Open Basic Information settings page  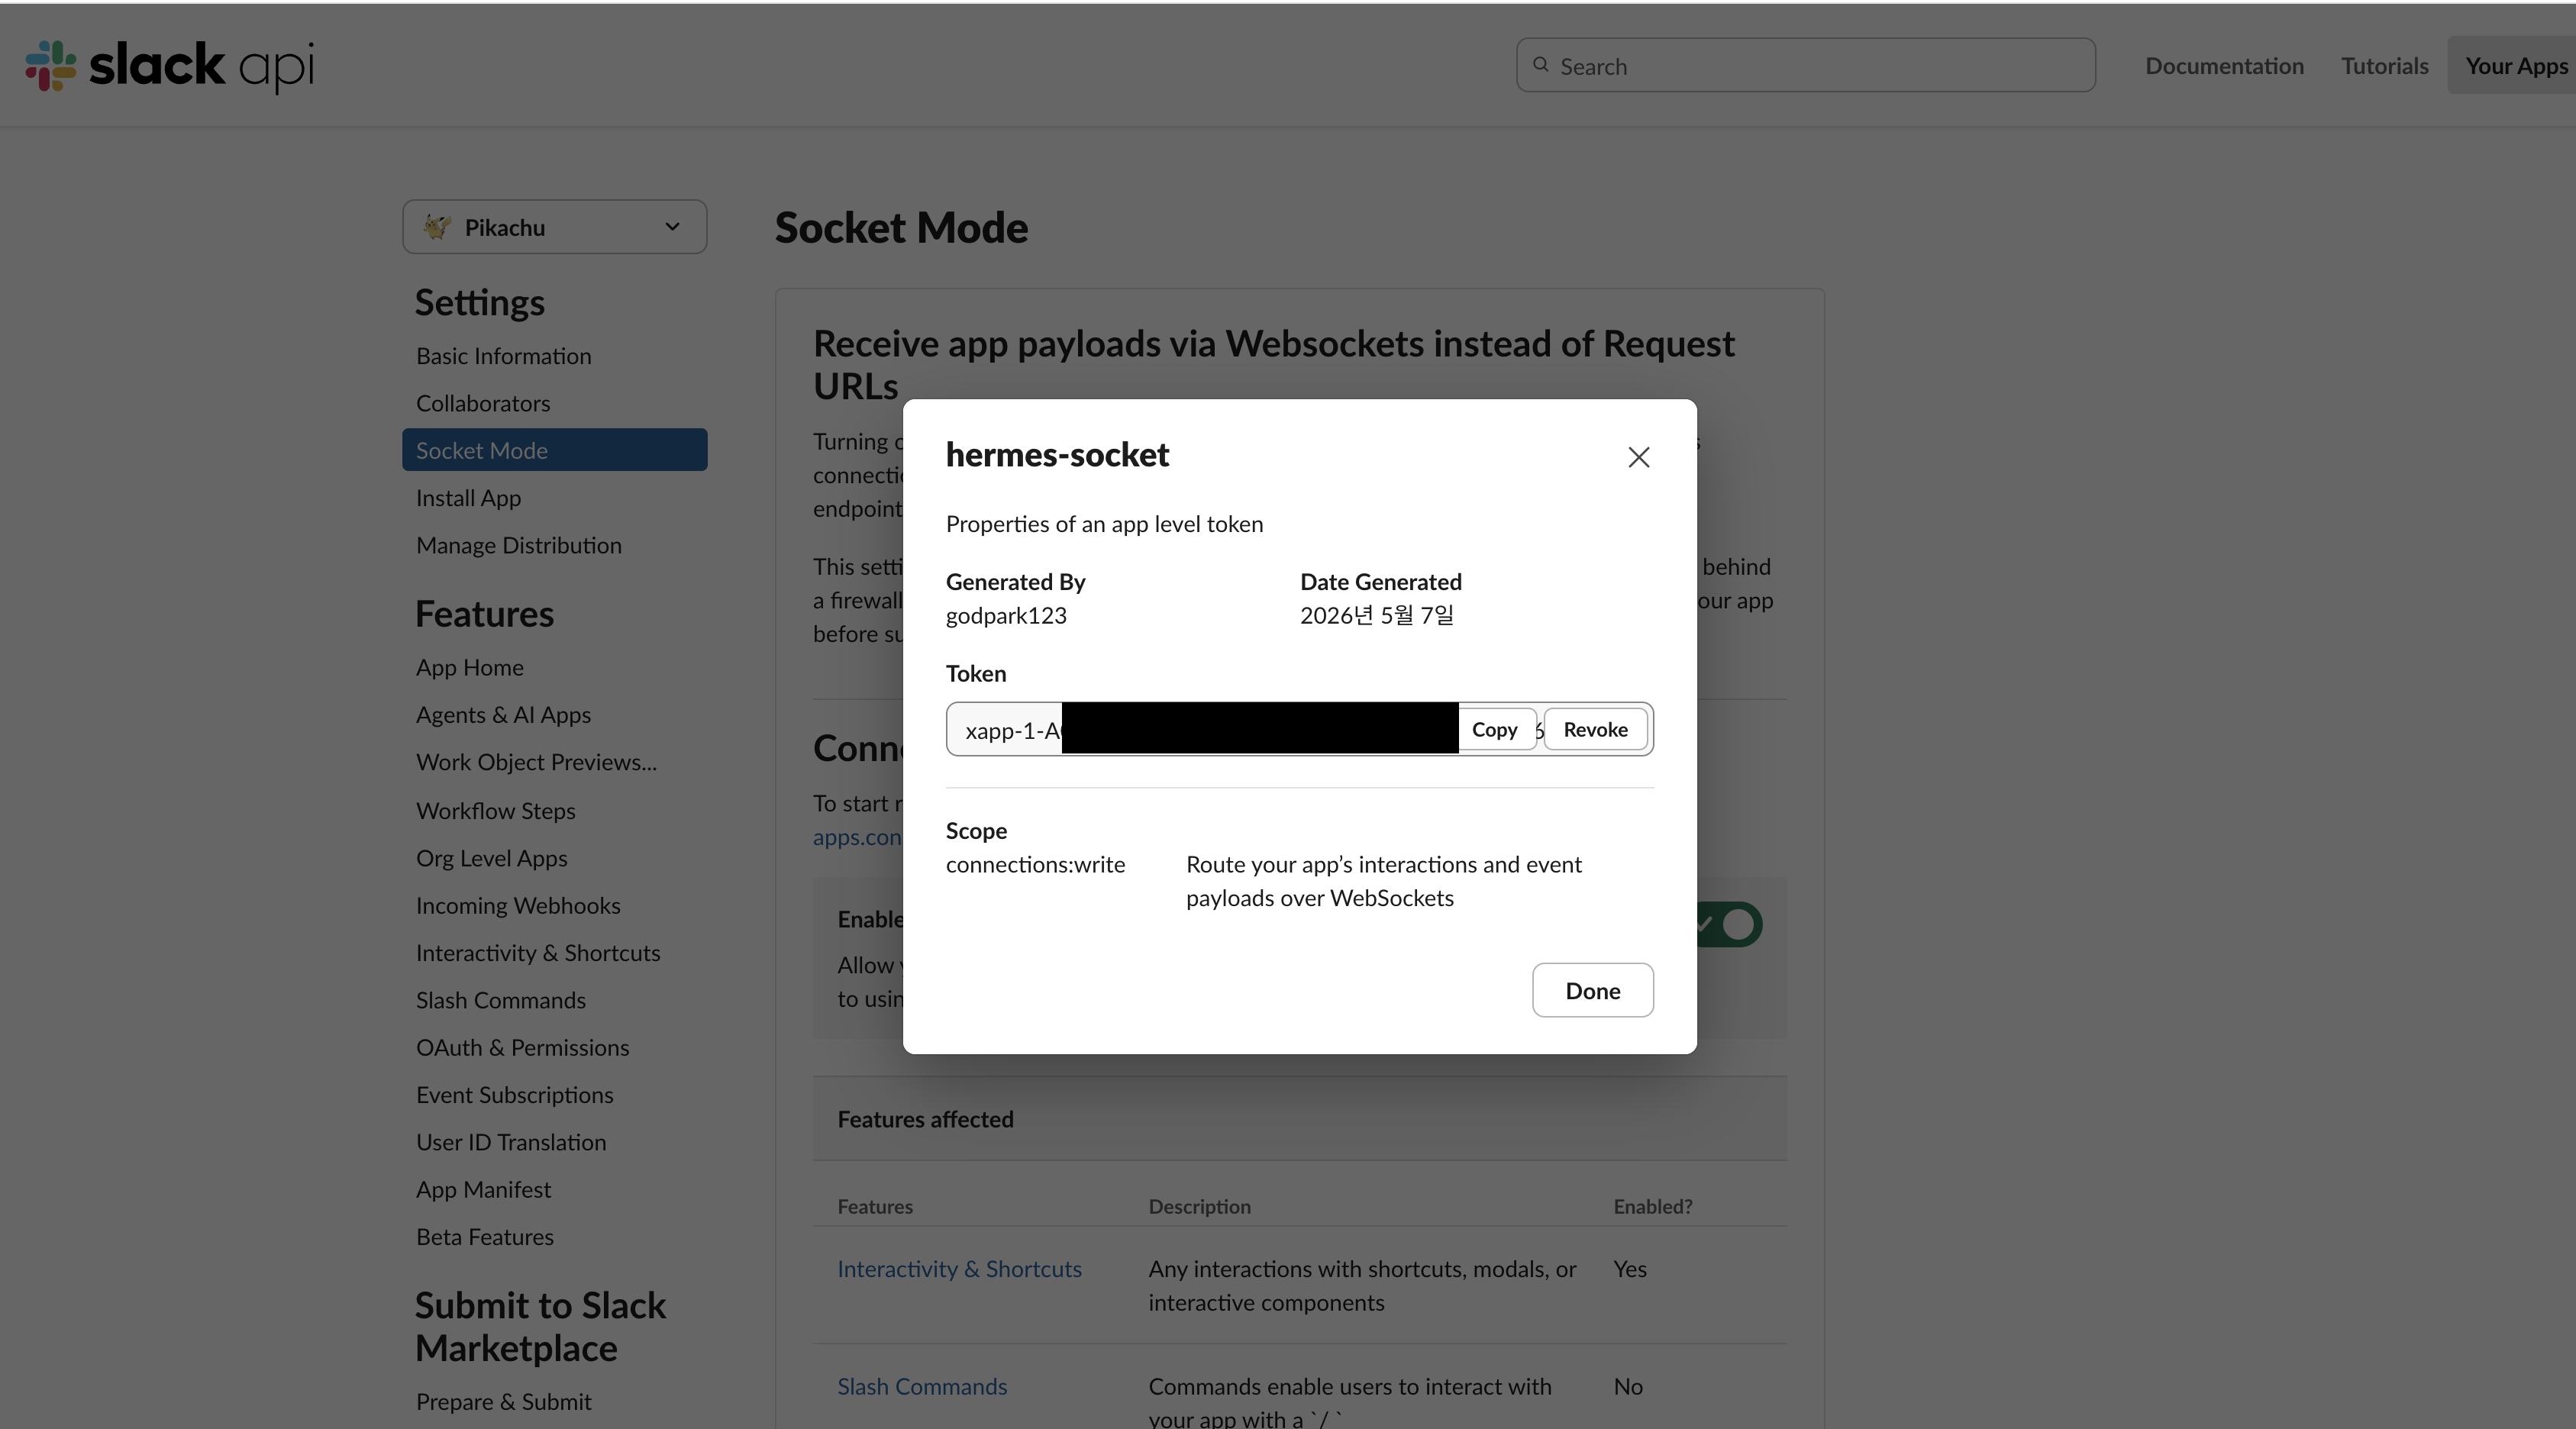[x=504, y=356]
